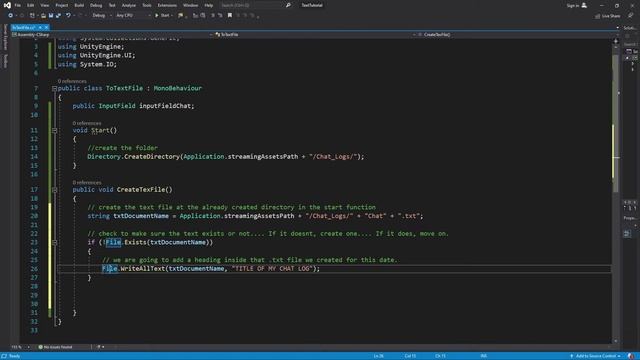Open the ToTextFile type navigation dropdown
This screenshot has height=360, width=640.
coord(314,35)
